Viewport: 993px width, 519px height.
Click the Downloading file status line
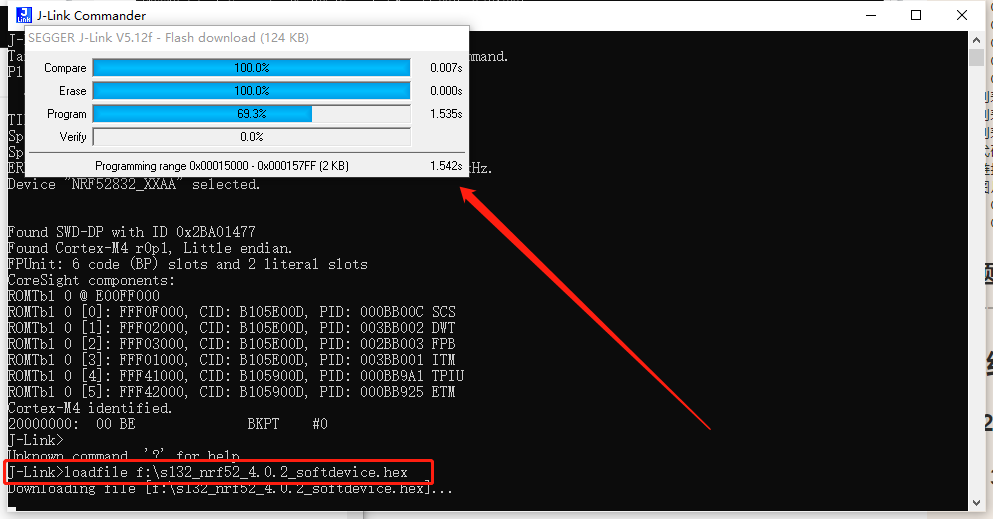(231, 489)
